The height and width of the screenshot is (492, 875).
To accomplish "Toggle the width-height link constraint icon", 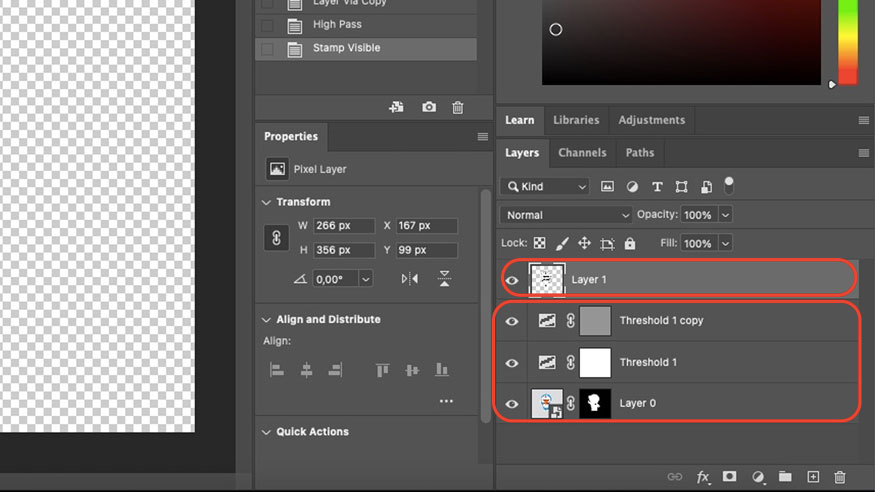I will pyautogui.click(x=276, y=238).
